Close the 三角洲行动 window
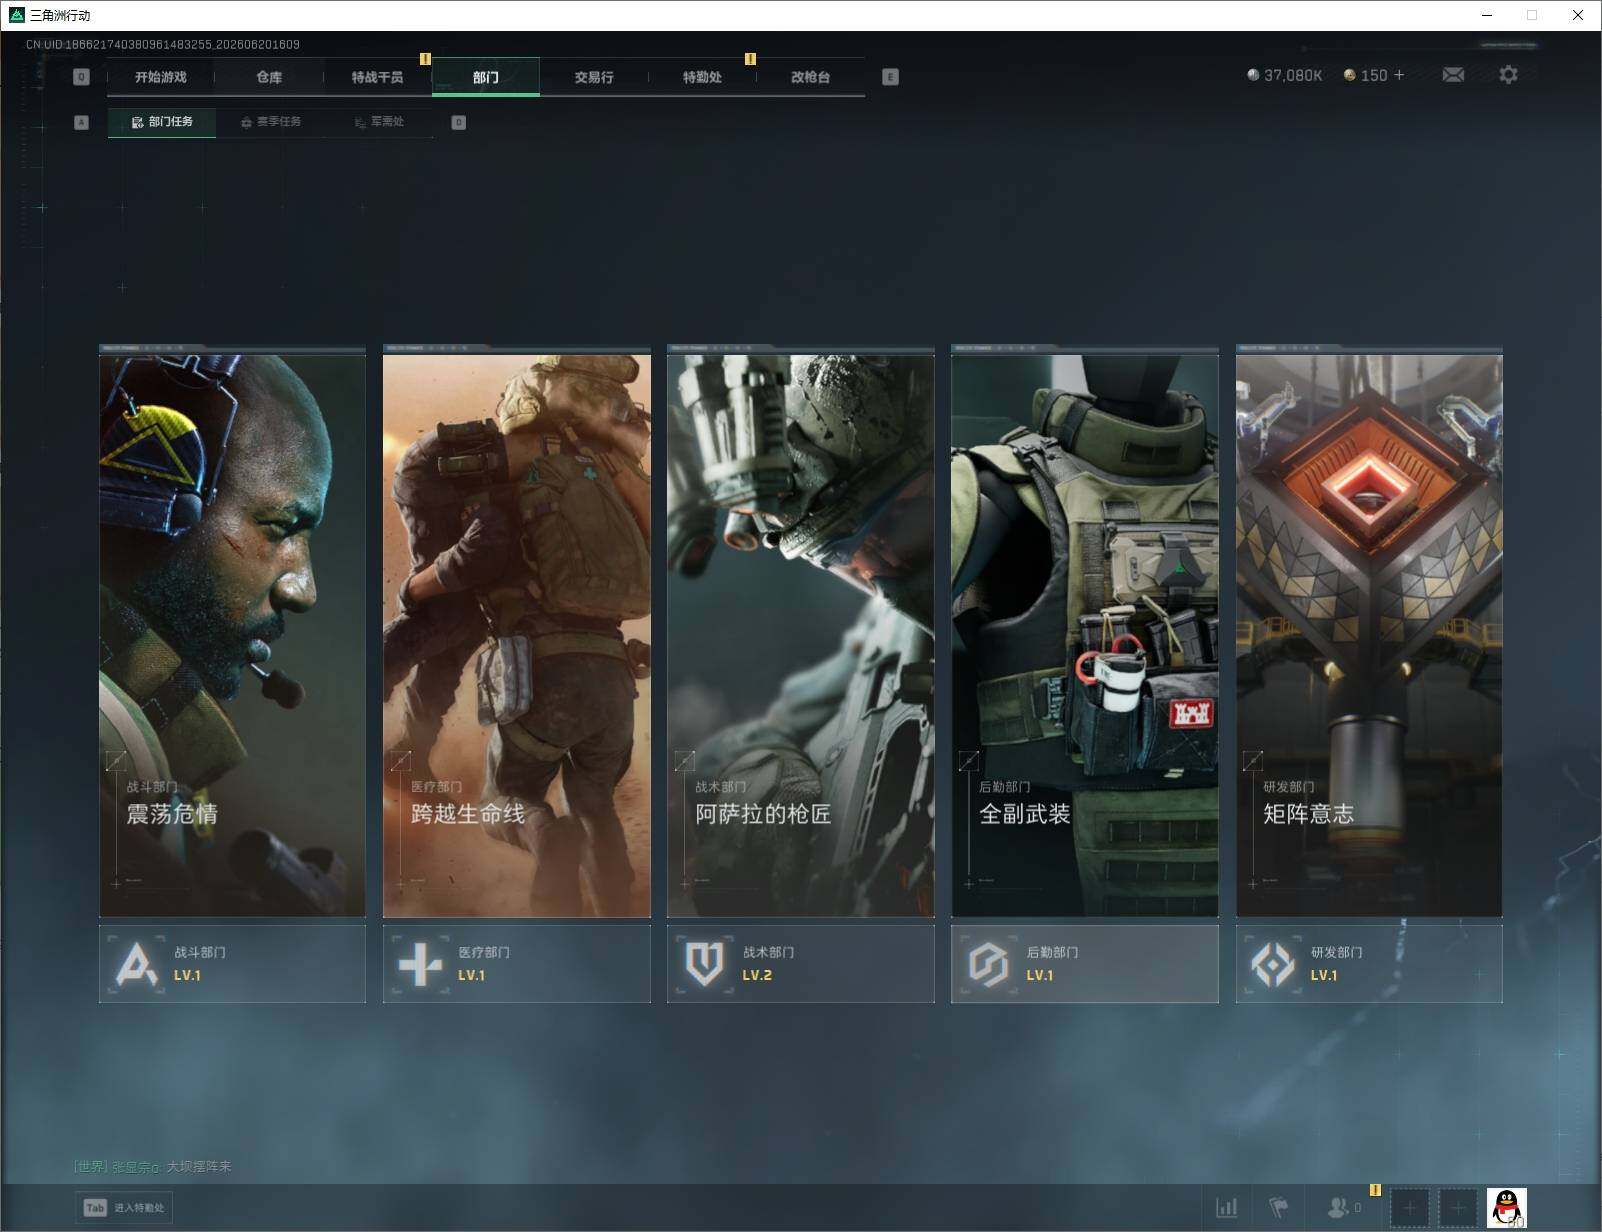The width and height of the screenshot is (1602, 1232). pos(1578,15)
